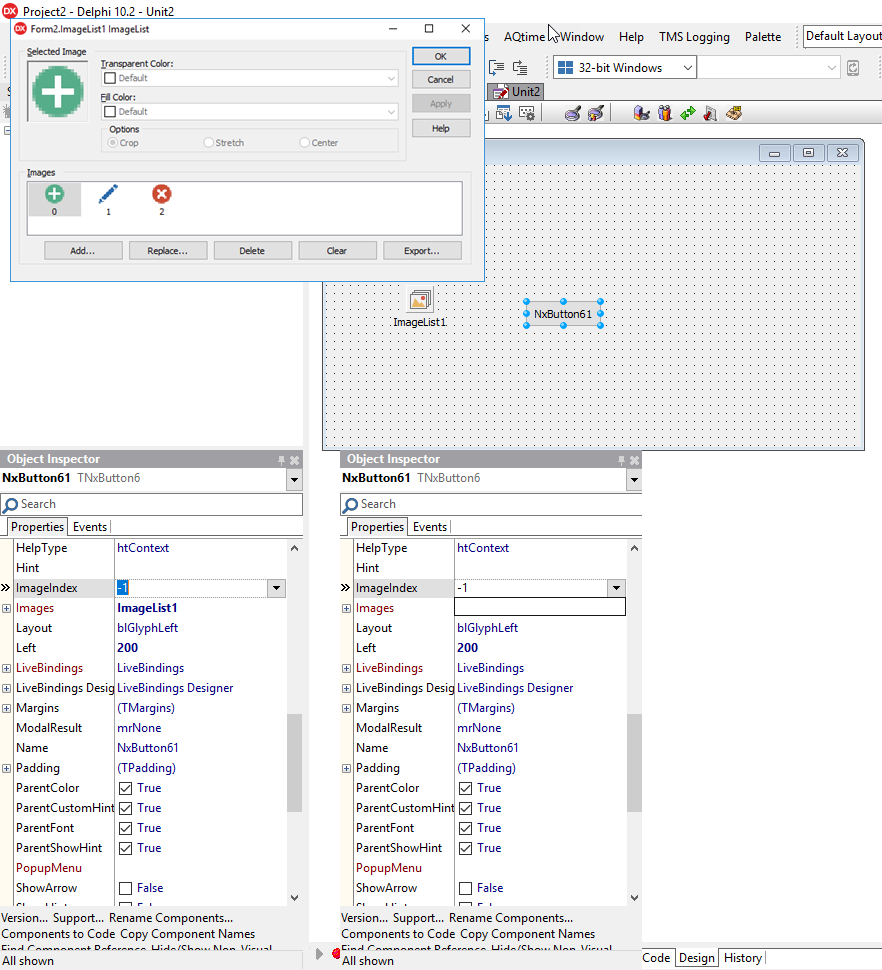Toggle ParentCustomHint checkbox in right Object Inspector

point(466,808)
